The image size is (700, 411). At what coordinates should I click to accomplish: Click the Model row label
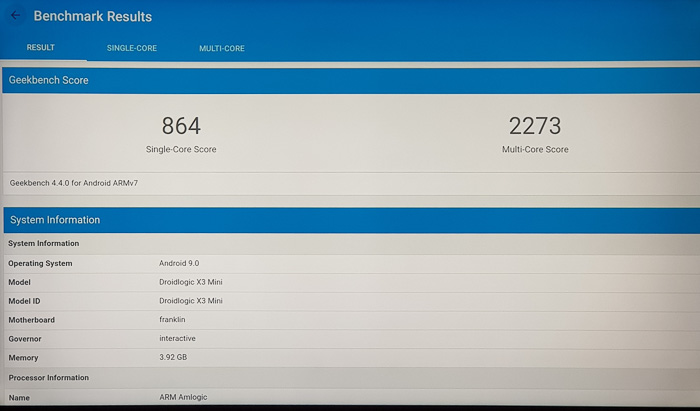tap(20, 282)
